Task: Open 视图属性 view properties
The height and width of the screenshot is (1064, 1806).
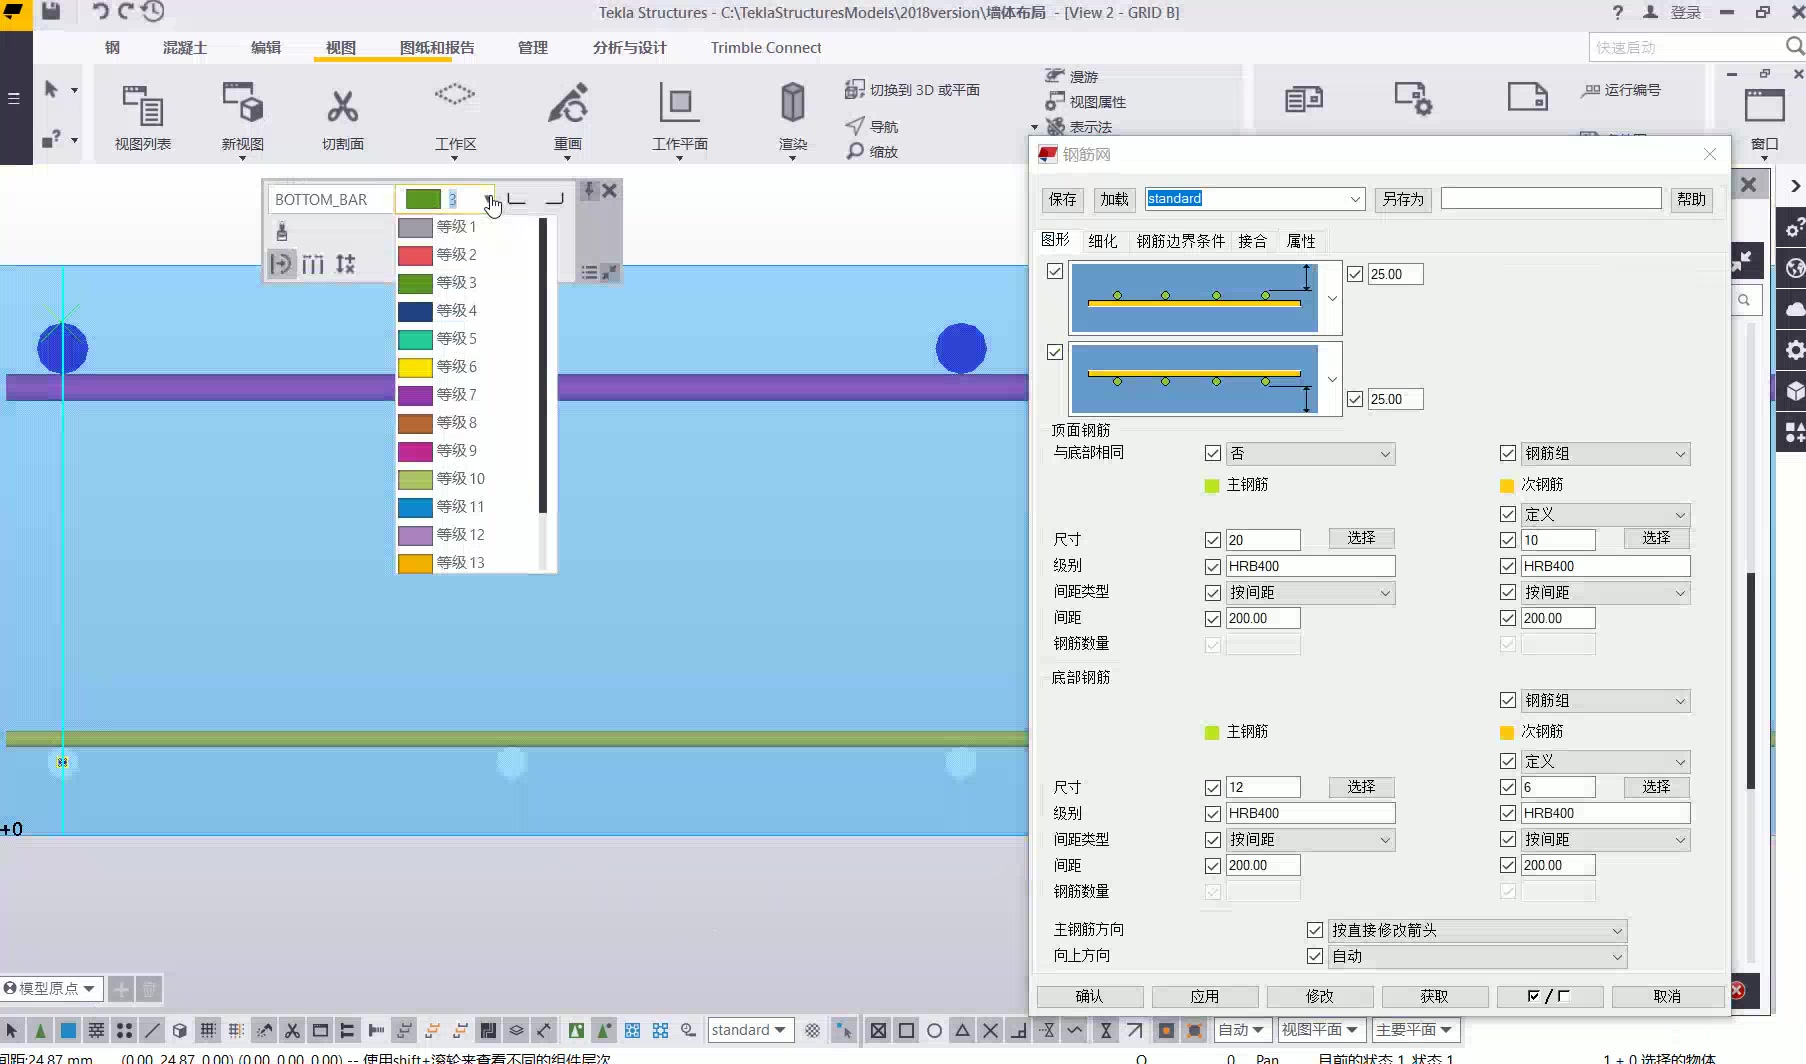Action: coord(1085,101)
